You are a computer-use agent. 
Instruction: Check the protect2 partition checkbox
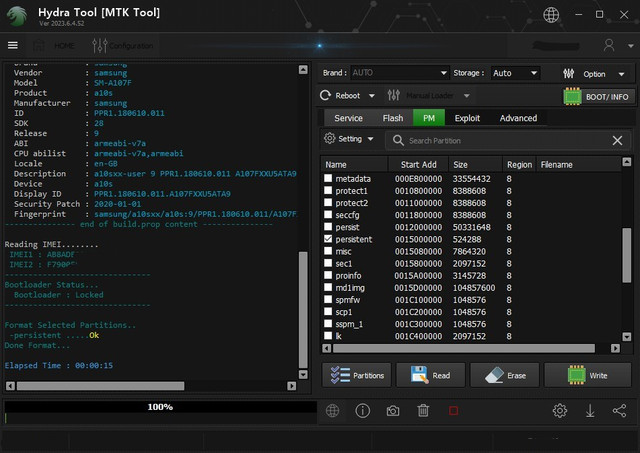point(328,202)
